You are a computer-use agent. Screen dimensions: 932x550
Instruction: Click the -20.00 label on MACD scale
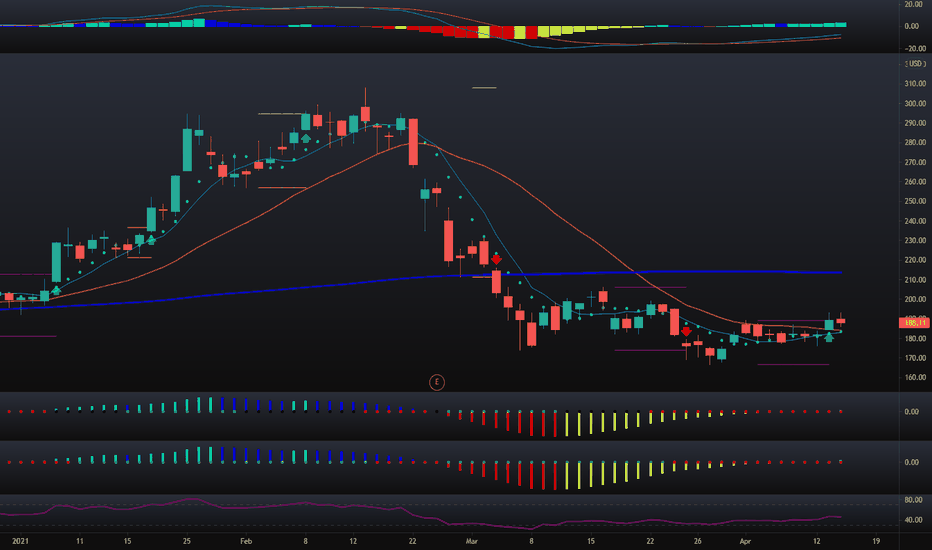pos(914,49)
